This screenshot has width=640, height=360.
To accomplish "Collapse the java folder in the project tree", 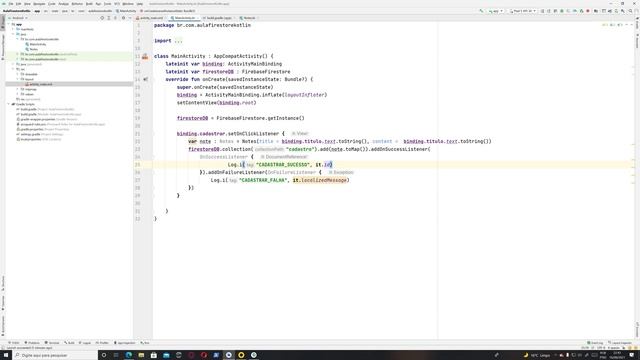I will [x=13, y=34].
